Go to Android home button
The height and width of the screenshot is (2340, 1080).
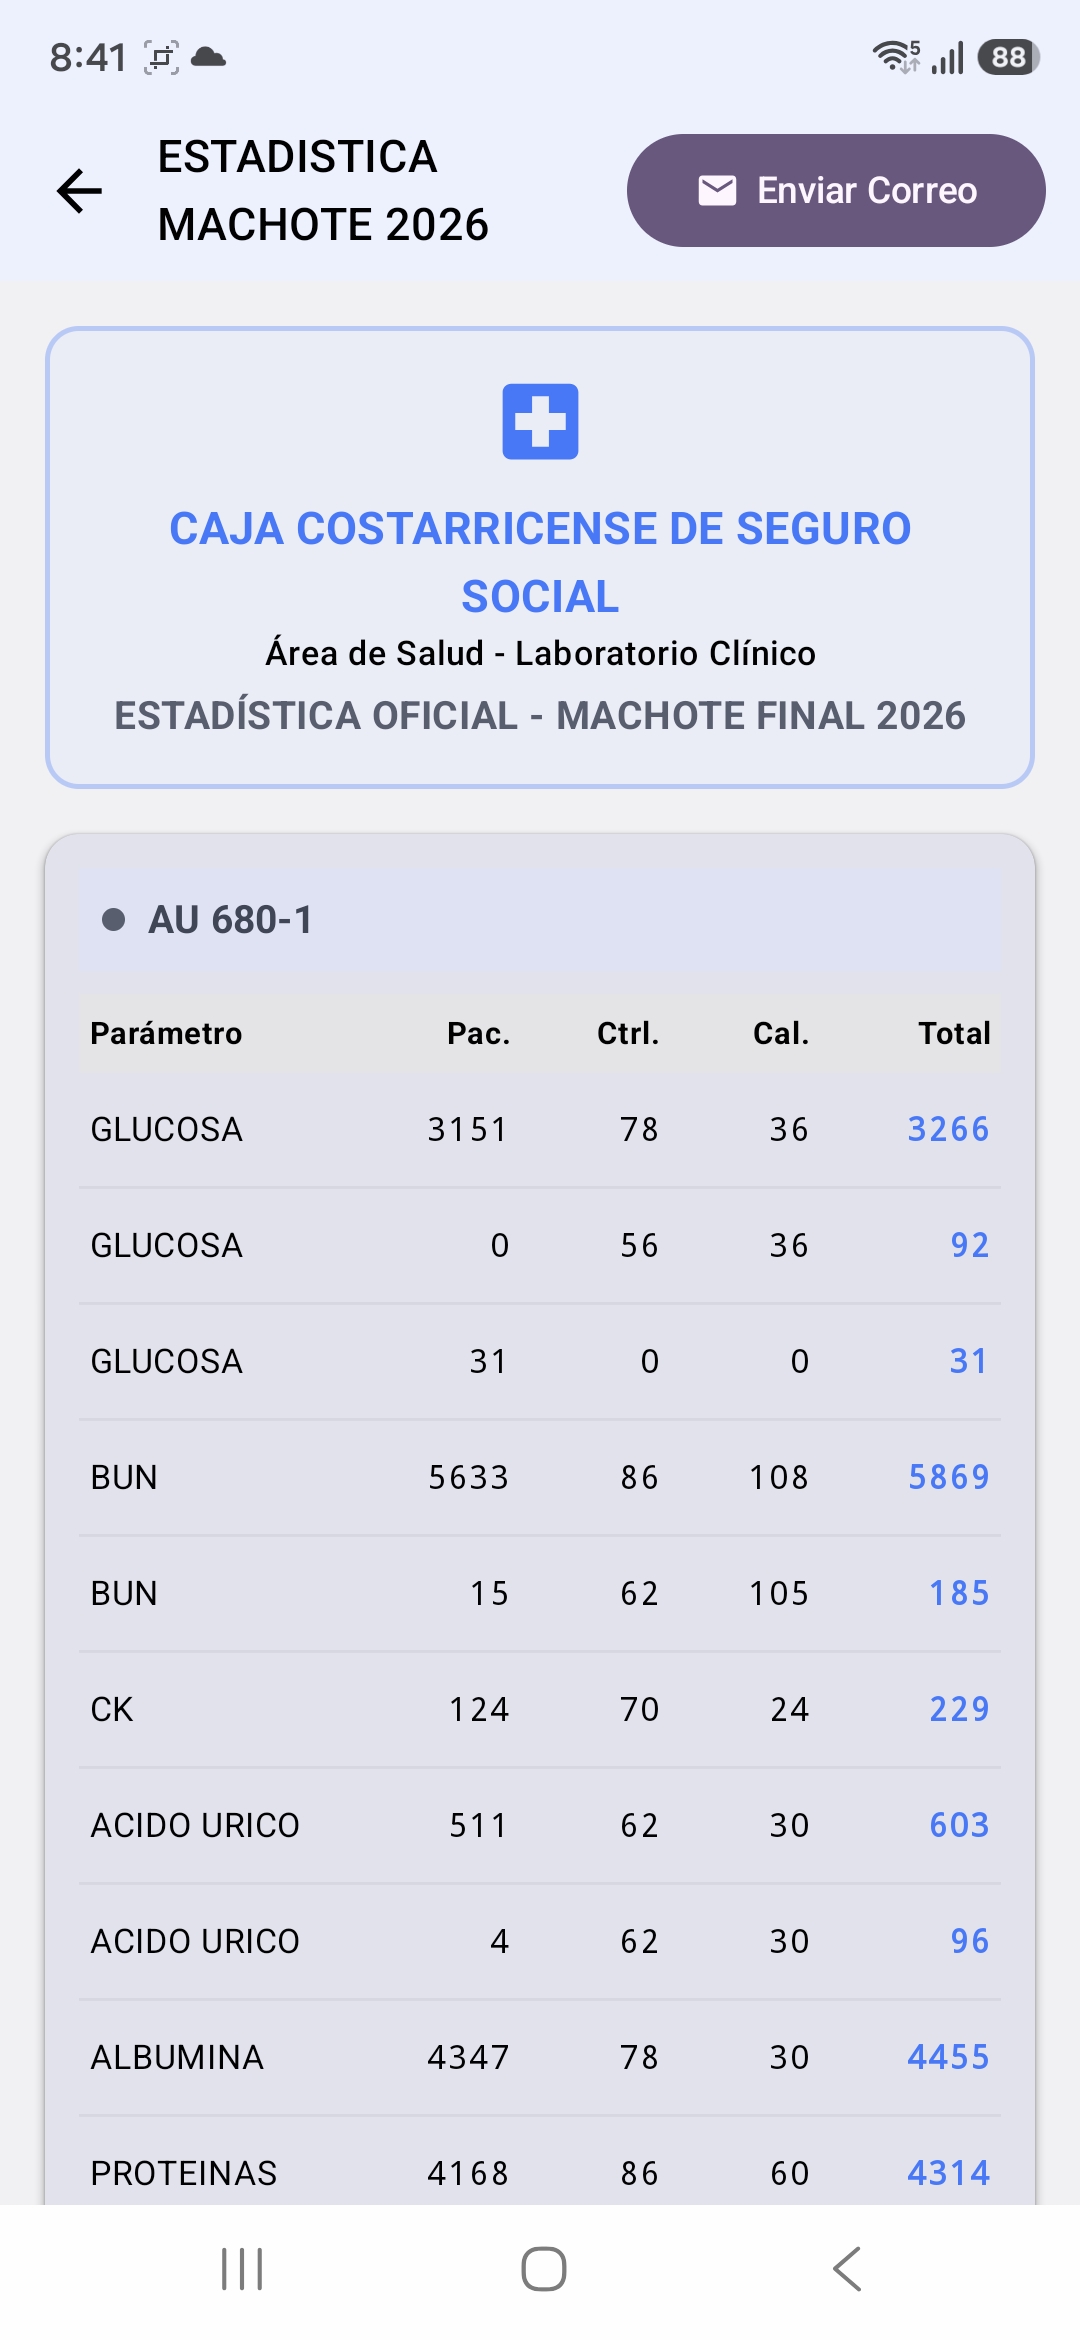pyautogui.click(x=544, y=2269)
